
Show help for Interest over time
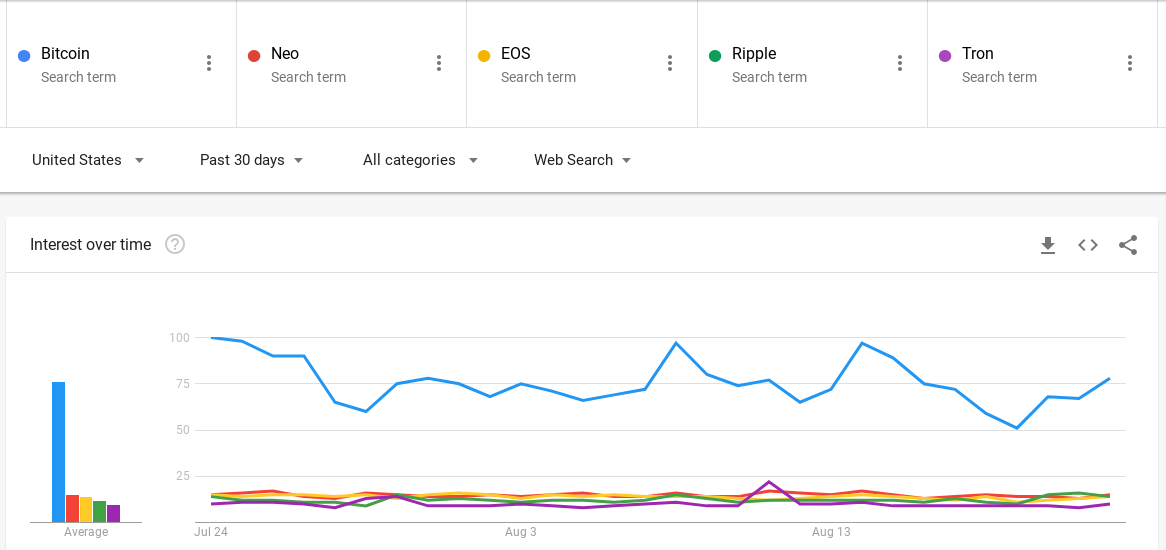point(175,244)
